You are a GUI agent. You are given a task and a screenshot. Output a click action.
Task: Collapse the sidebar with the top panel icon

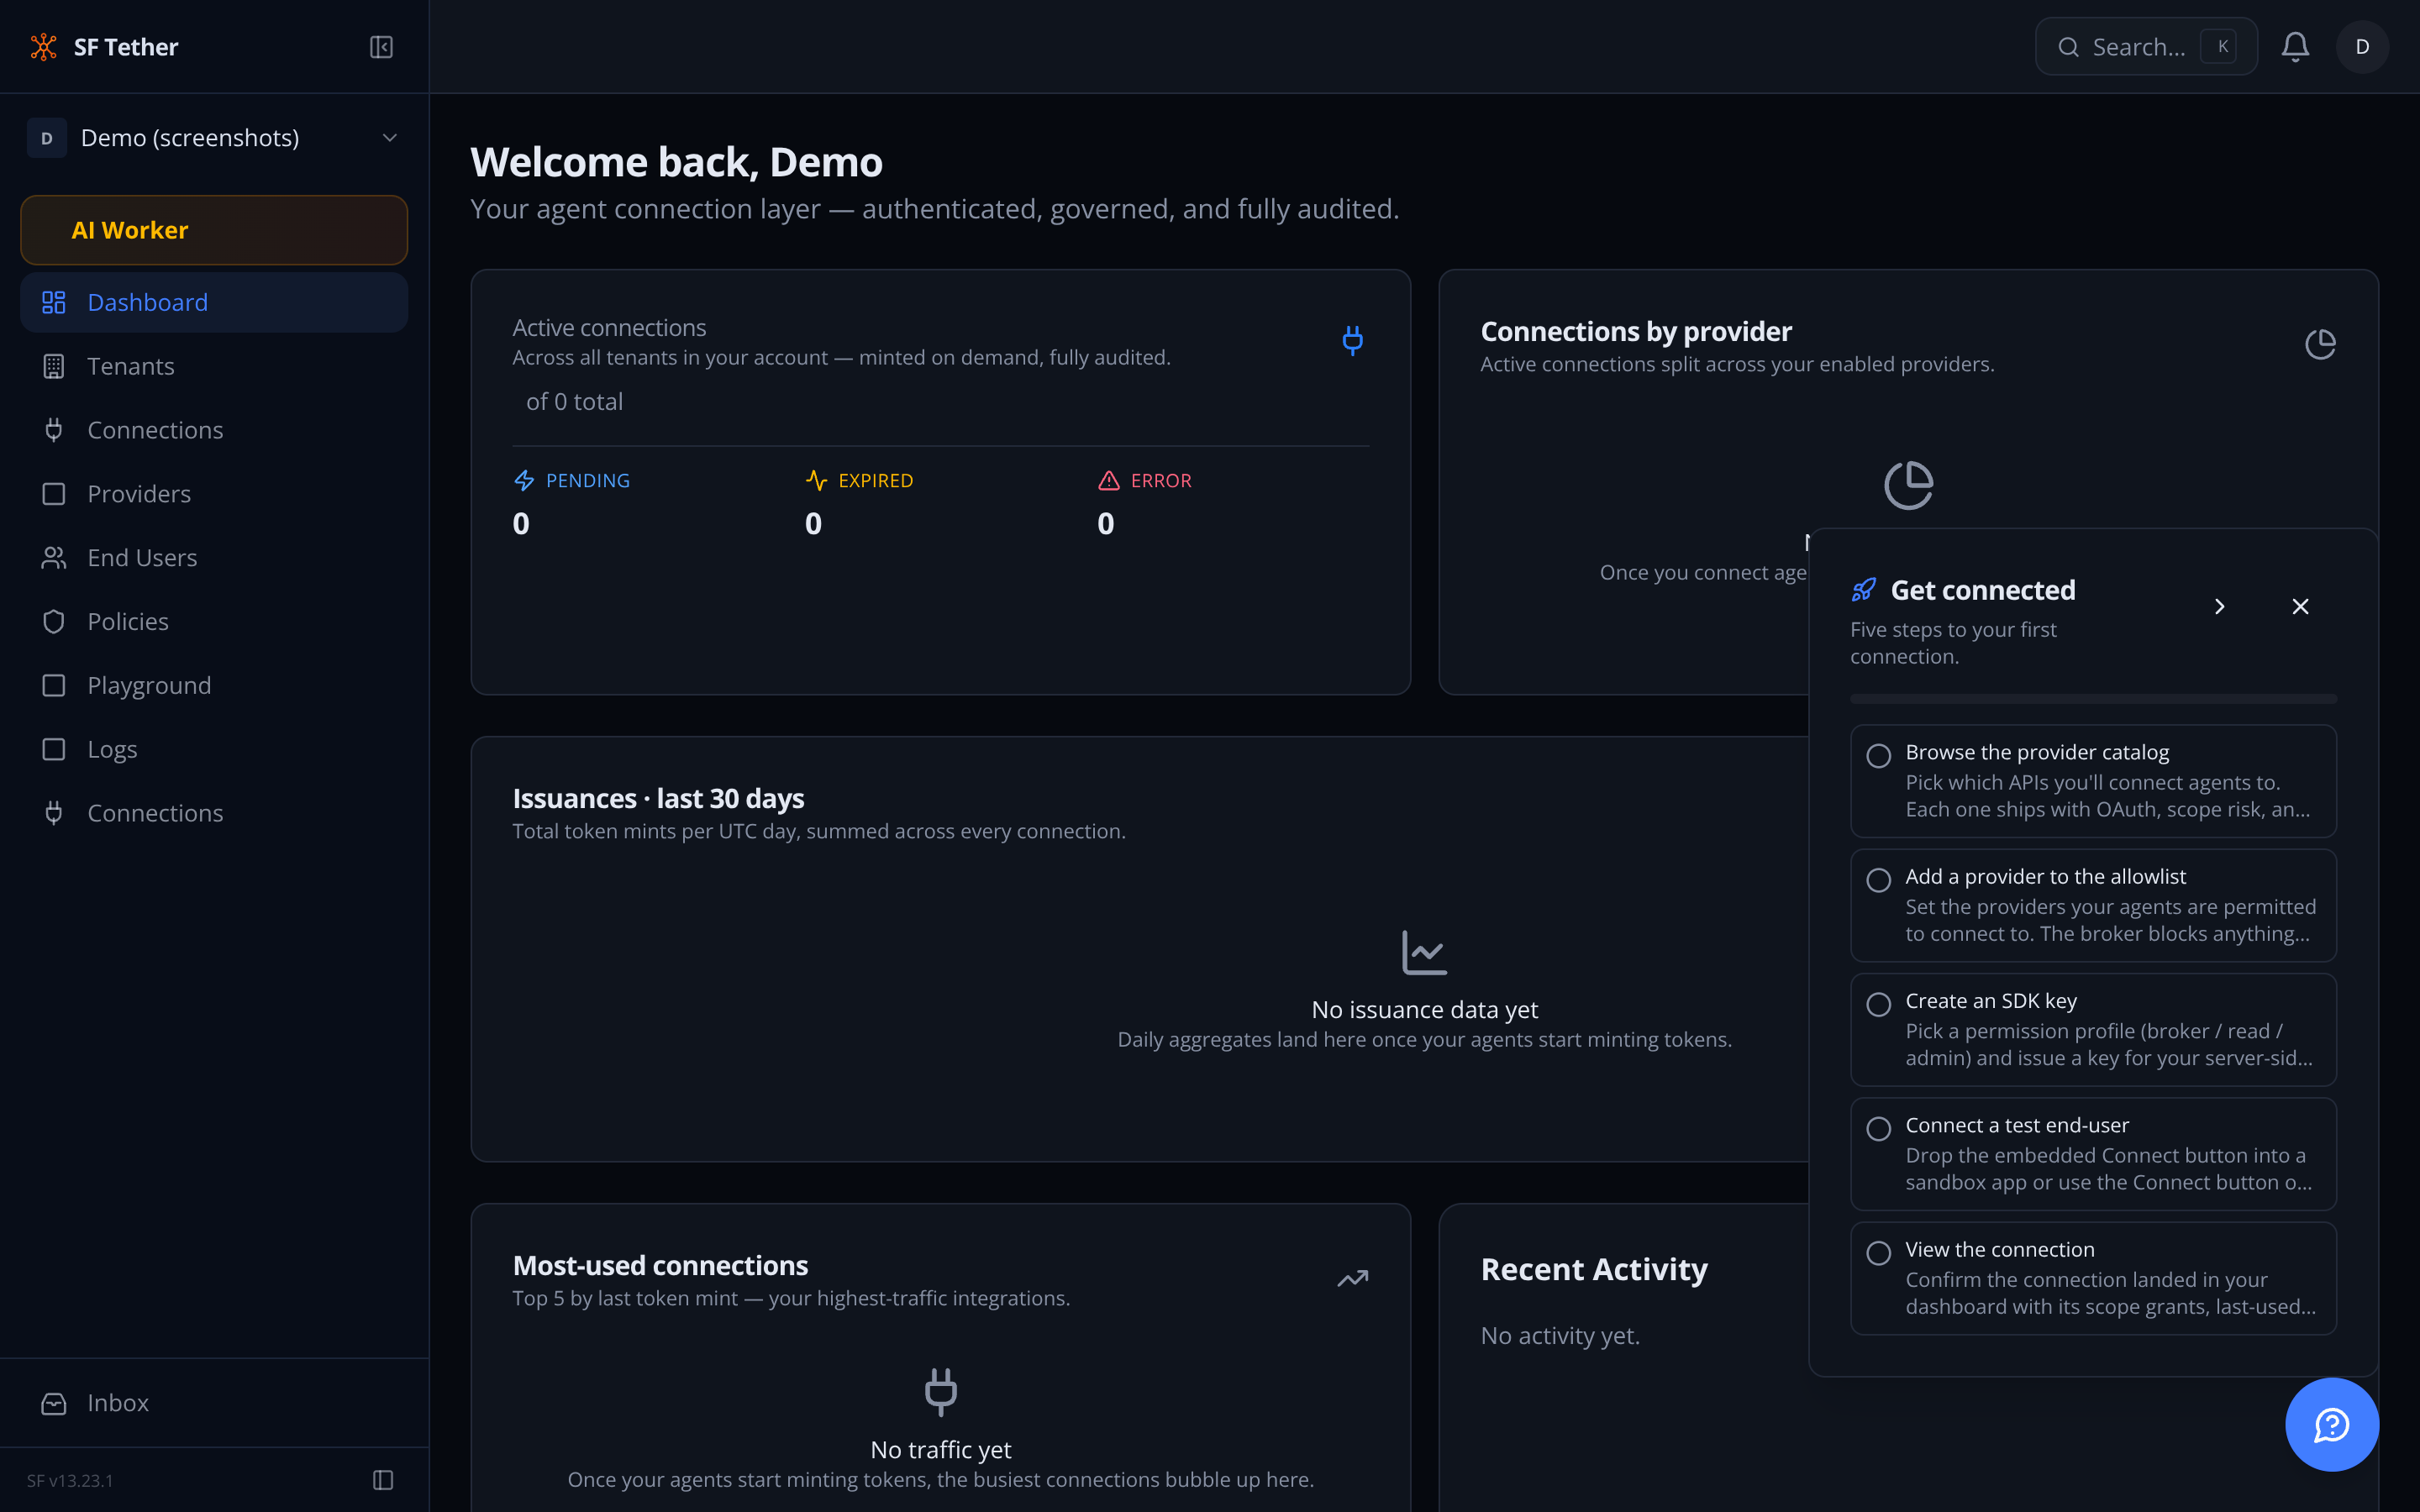(x=381, y=47)
